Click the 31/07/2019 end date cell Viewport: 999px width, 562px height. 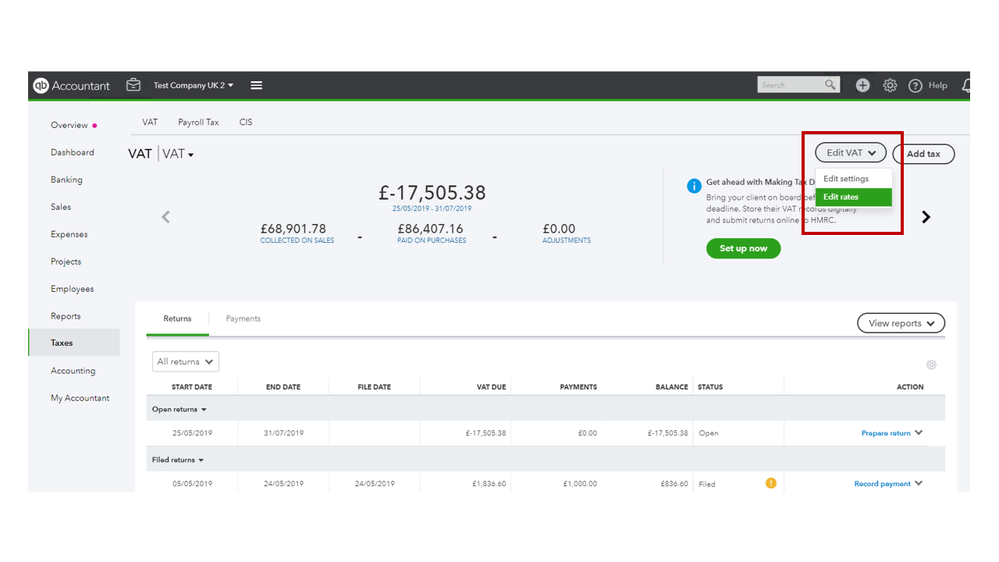pyautogui.click(x=284, y=433)
